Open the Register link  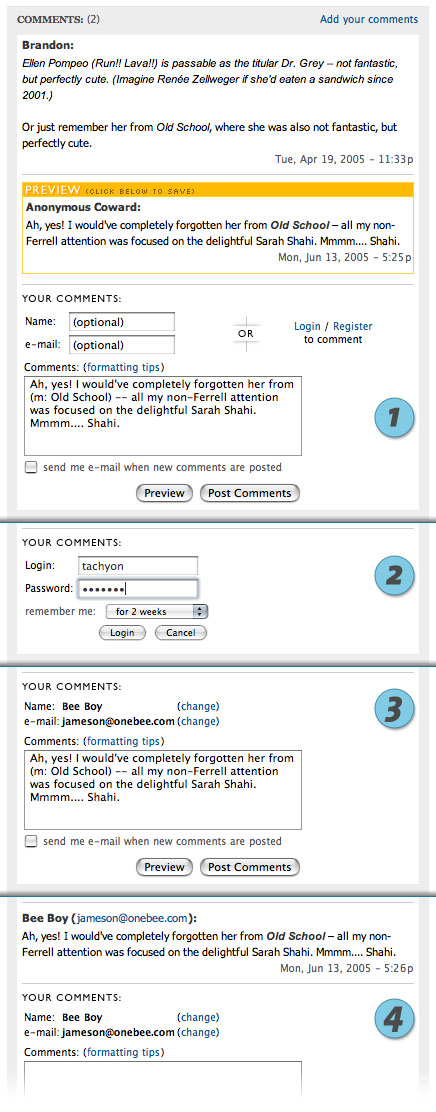(352, 326)
